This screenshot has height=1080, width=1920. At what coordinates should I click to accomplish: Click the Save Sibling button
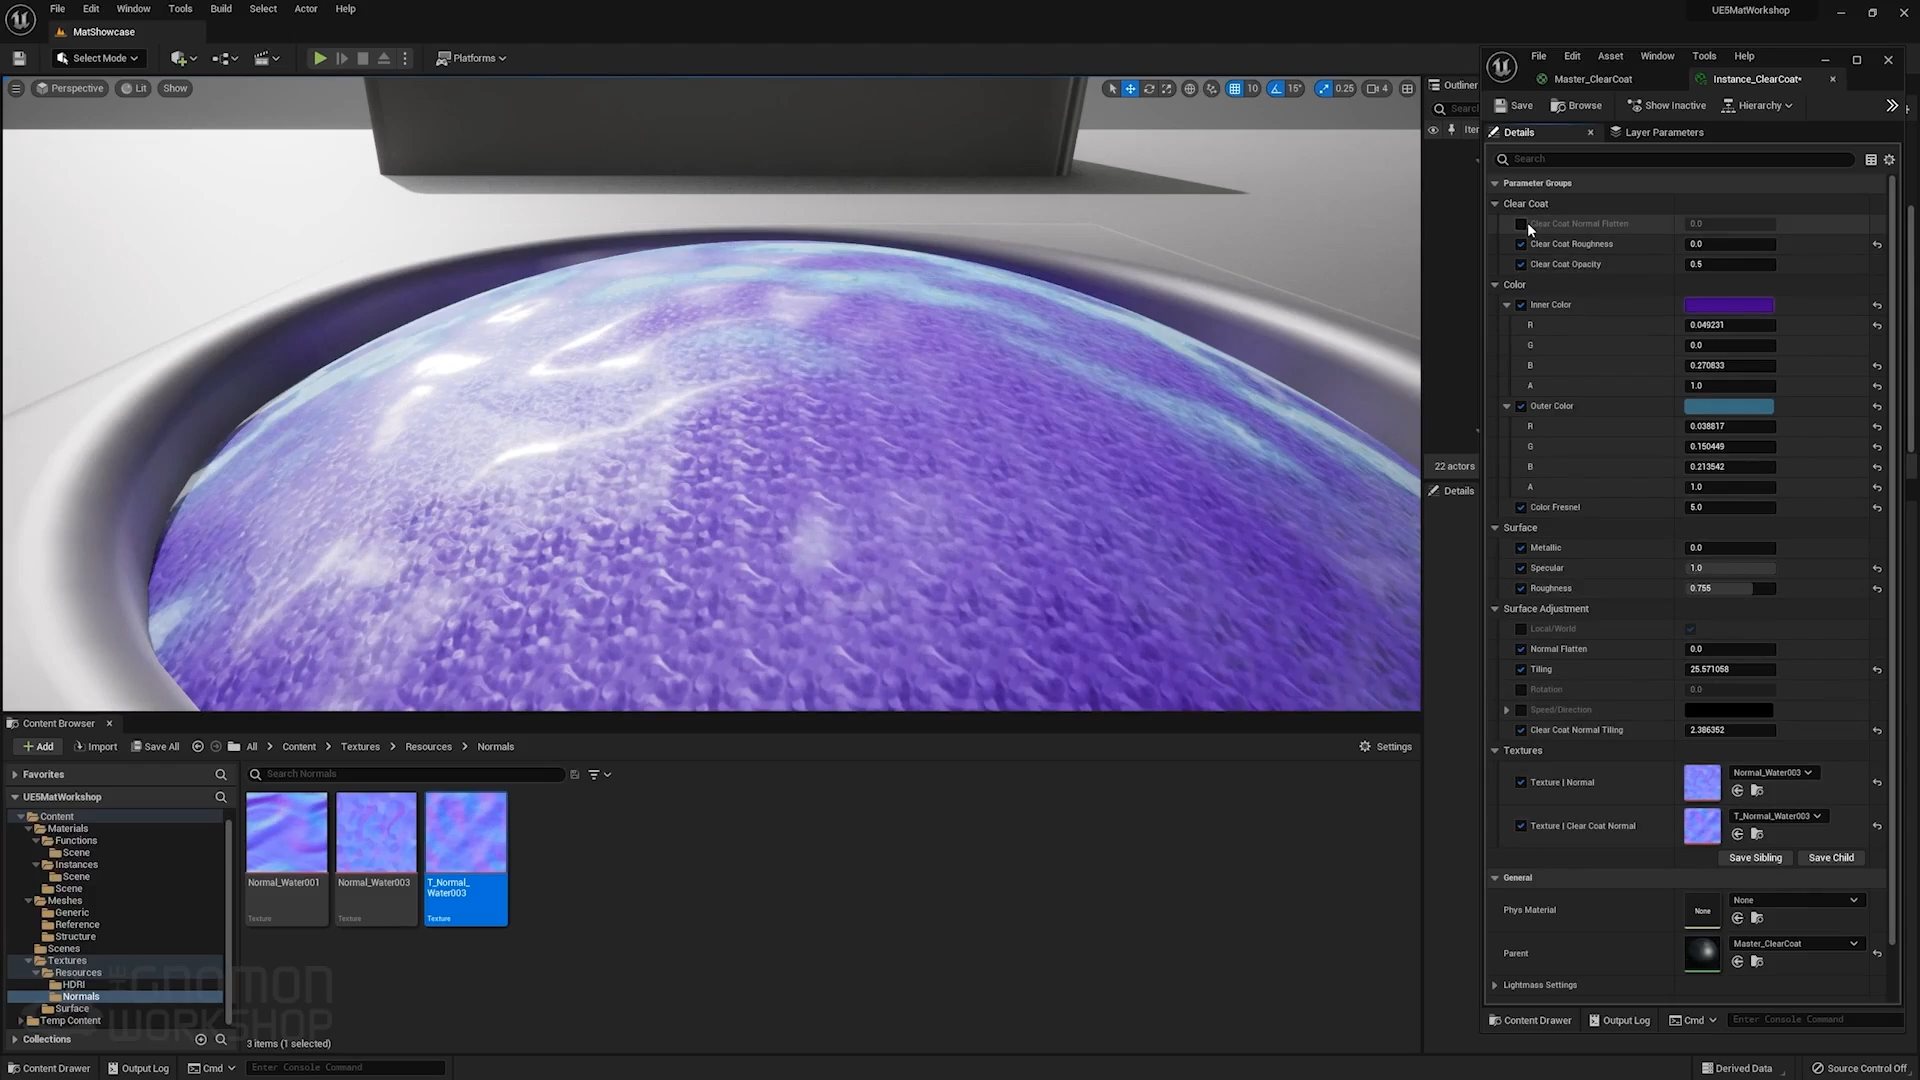pyautogui.click(x=1755, y=858)
